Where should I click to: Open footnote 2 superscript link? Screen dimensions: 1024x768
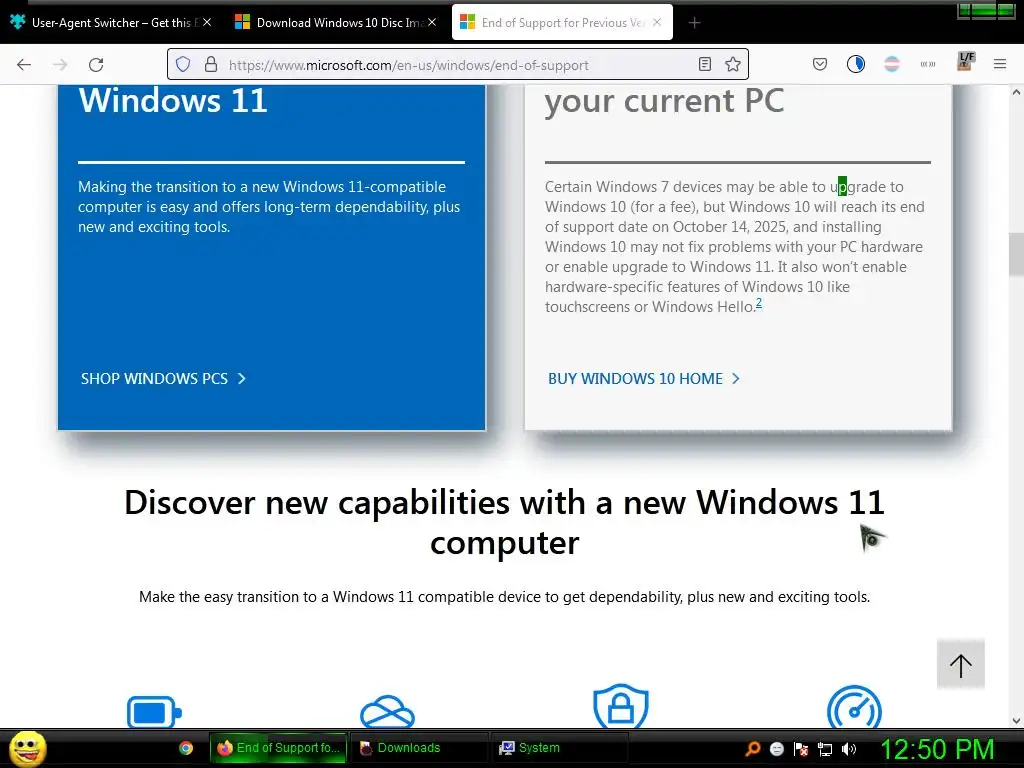pyautogui.click(x=759, y=303)
